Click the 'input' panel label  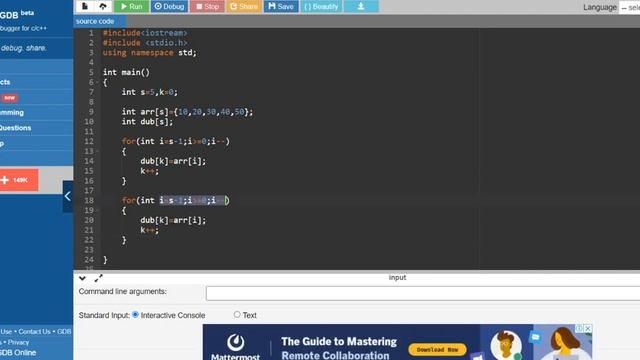click(397, 278)
